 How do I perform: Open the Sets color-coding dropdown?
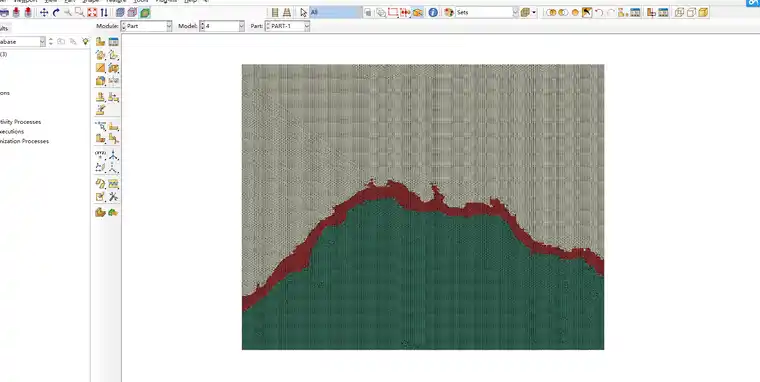(x=487, y=13)
